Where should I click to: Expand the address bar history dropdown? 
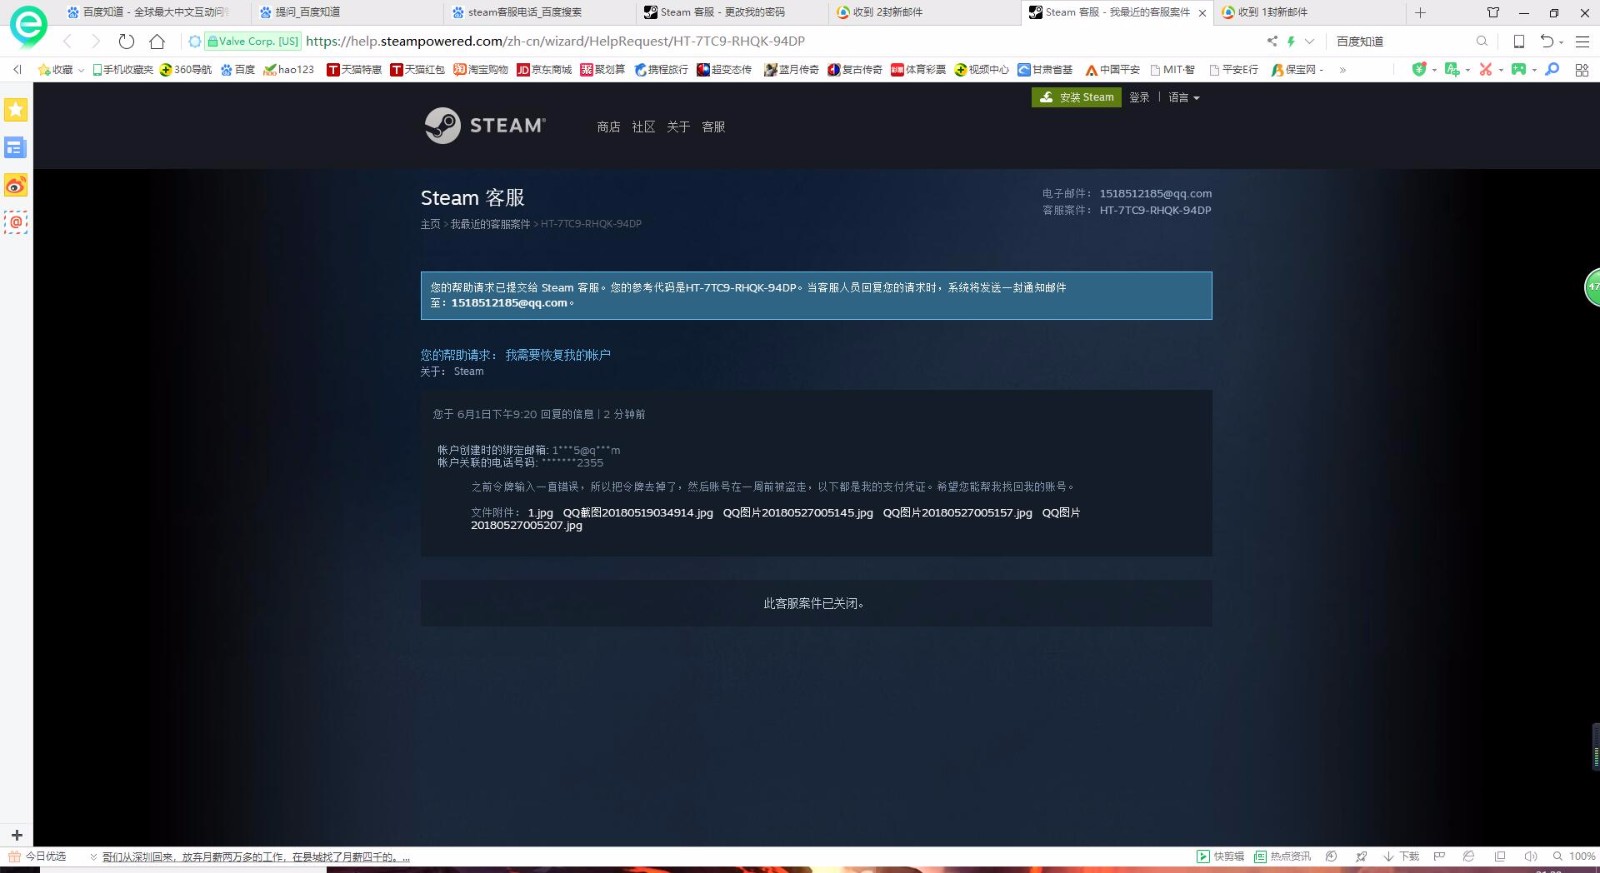(1309, 41)
